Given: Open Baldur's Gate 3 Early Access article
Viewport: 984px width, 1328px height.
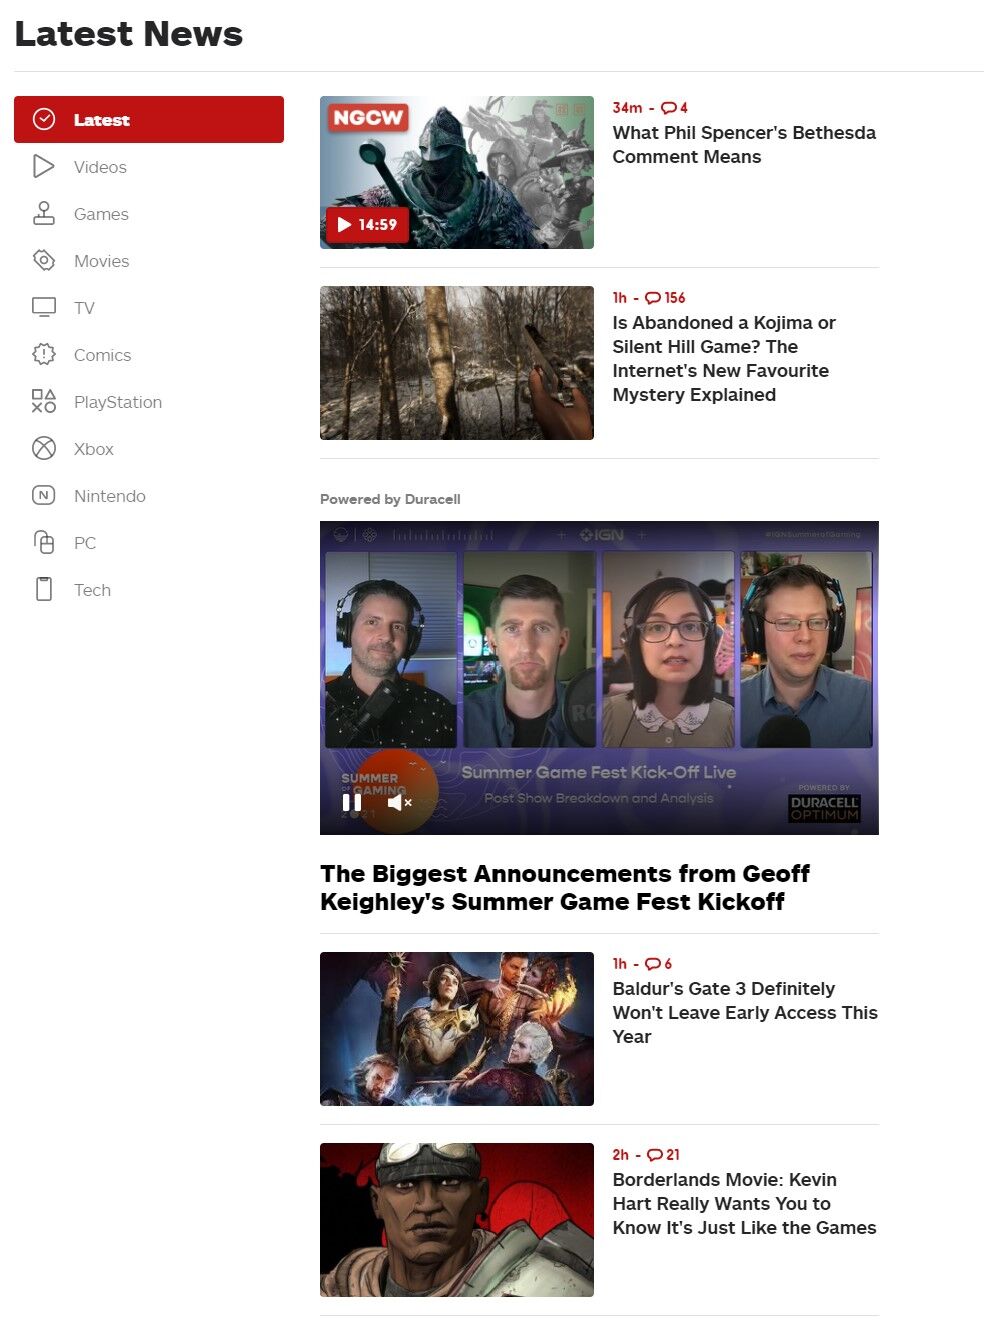Looking at the screenshot, I should coord(745,1013).
